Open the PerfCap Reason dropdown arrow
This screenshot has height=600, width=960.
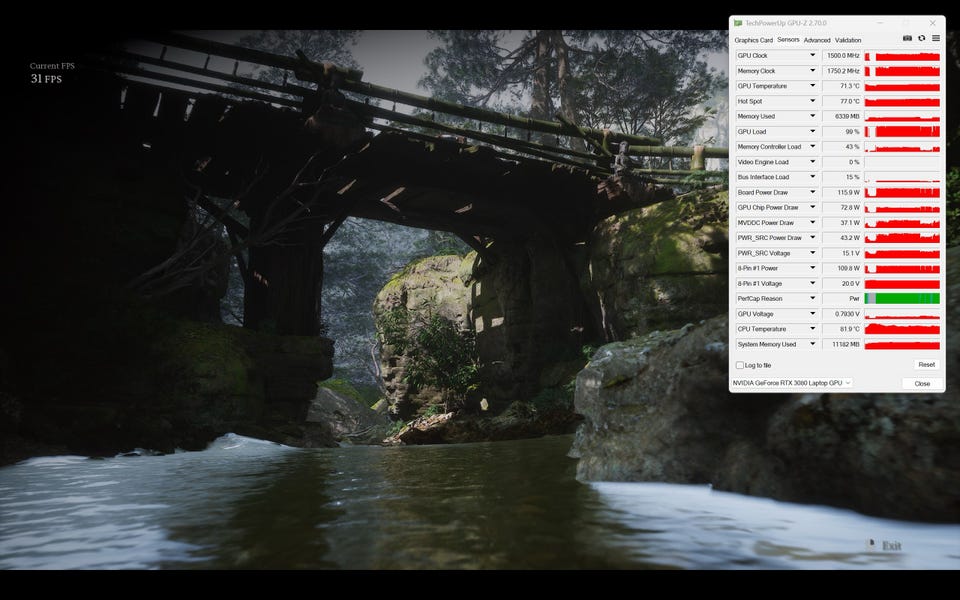pyautogui.click(x=812, y=298)
